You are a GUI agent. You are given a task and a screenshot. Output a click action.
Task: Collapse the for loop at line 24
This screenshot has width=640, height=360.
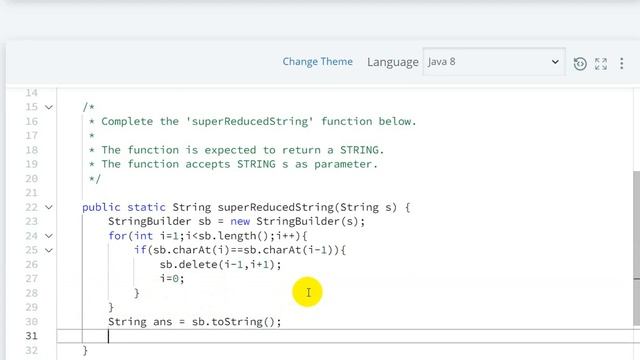click(49, 236)
